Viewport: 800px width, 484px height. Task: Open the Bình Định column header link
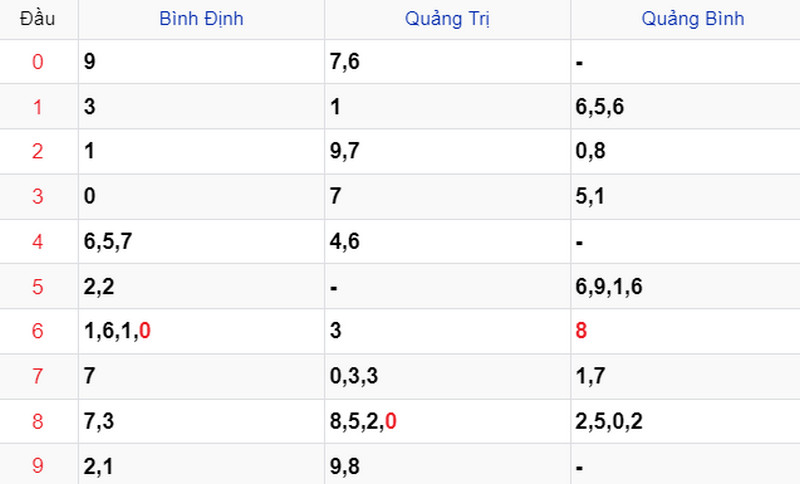(x=201, y=19)
